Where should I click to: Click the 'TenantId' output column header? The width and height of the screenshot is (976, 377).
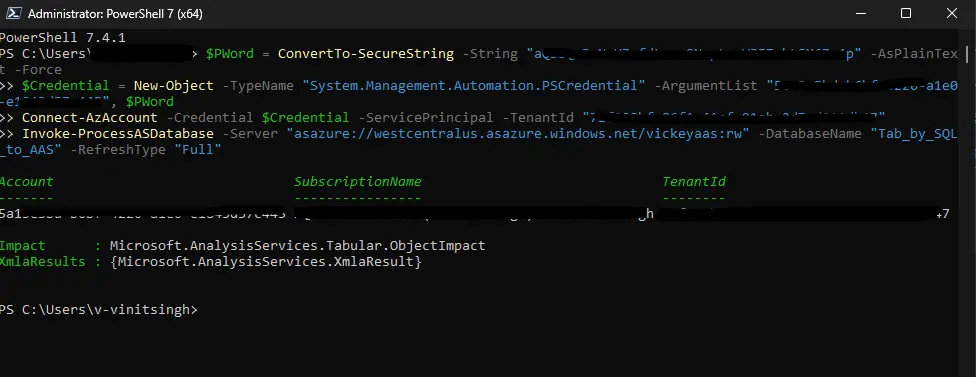coord(694,182)
